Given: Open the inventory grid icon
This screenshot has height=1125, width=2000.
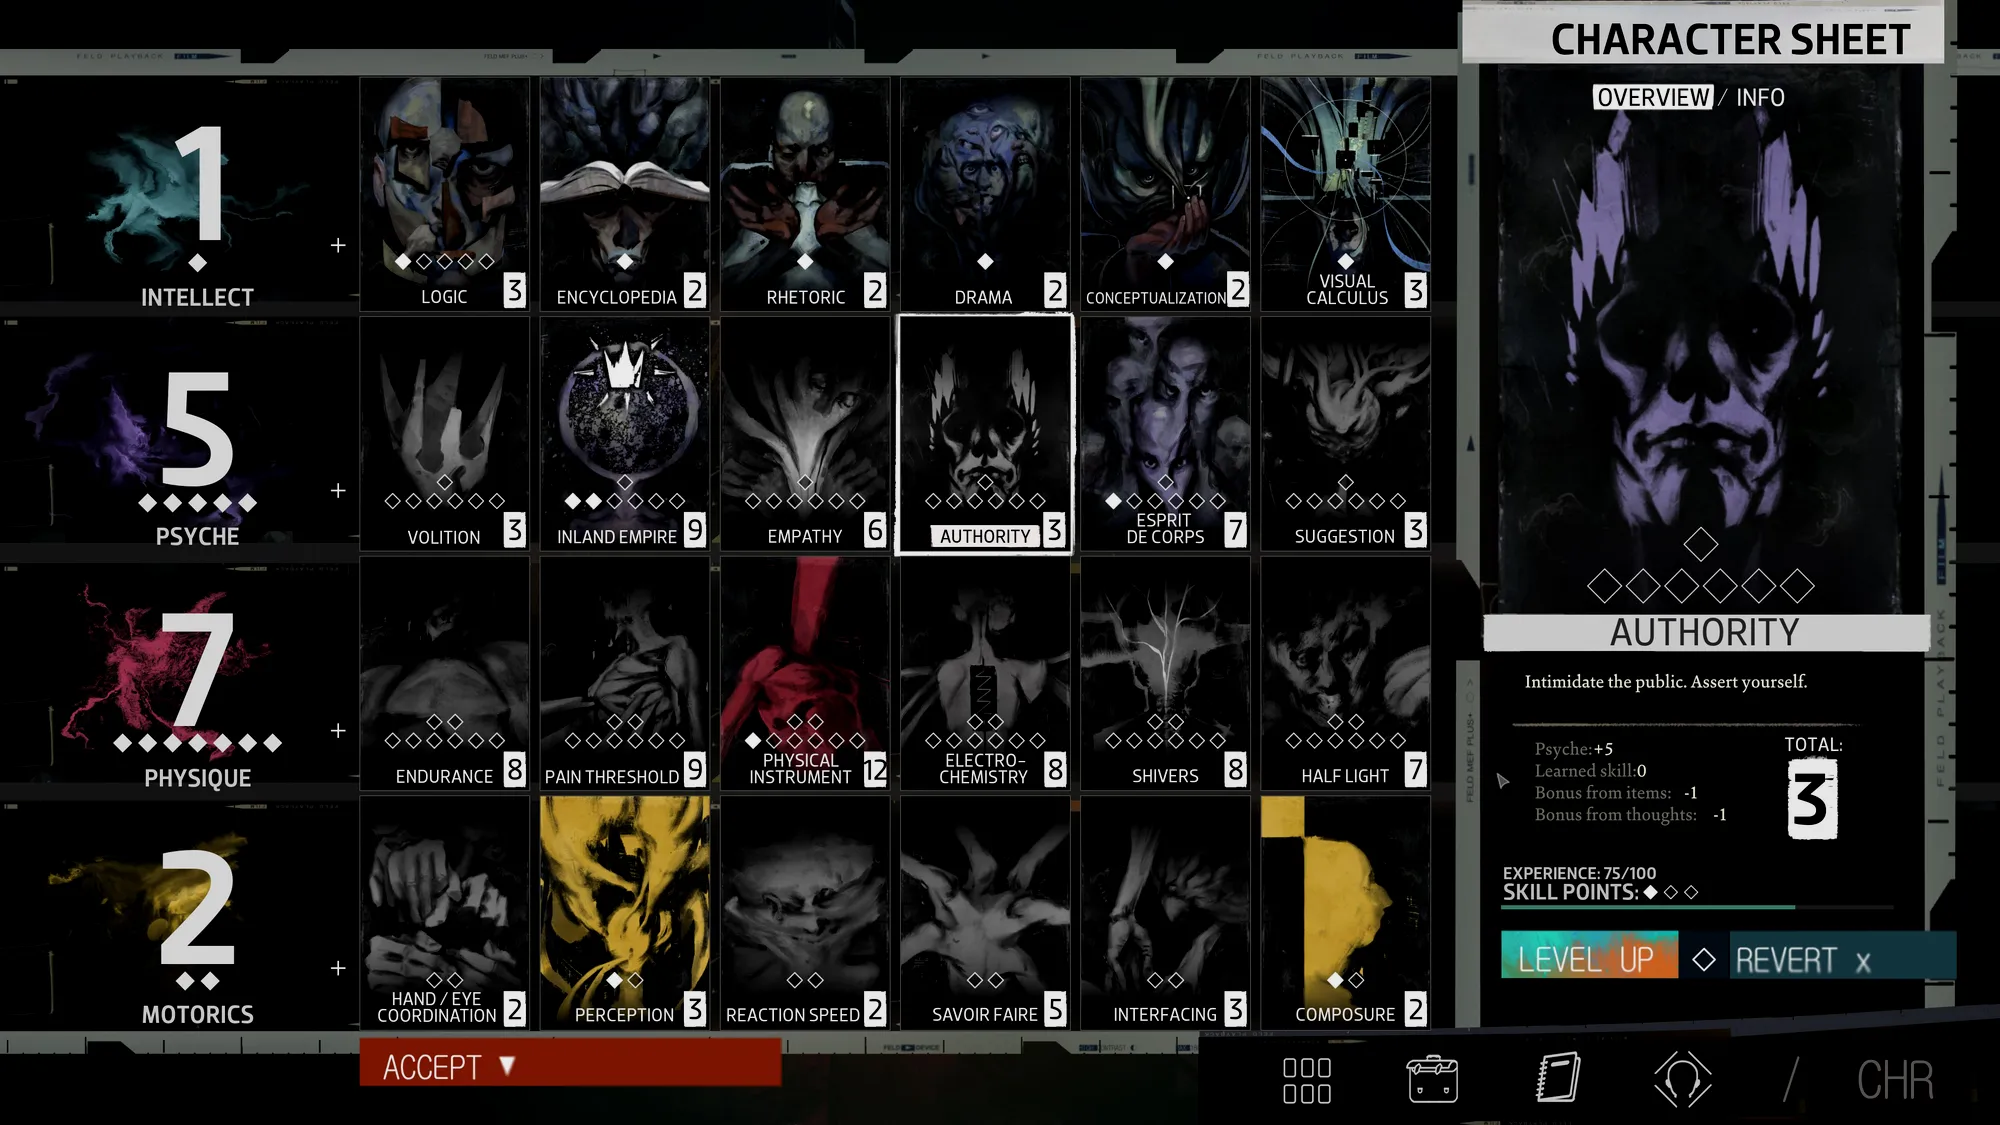Looking at the screenshot, I should [1307, 1081].
